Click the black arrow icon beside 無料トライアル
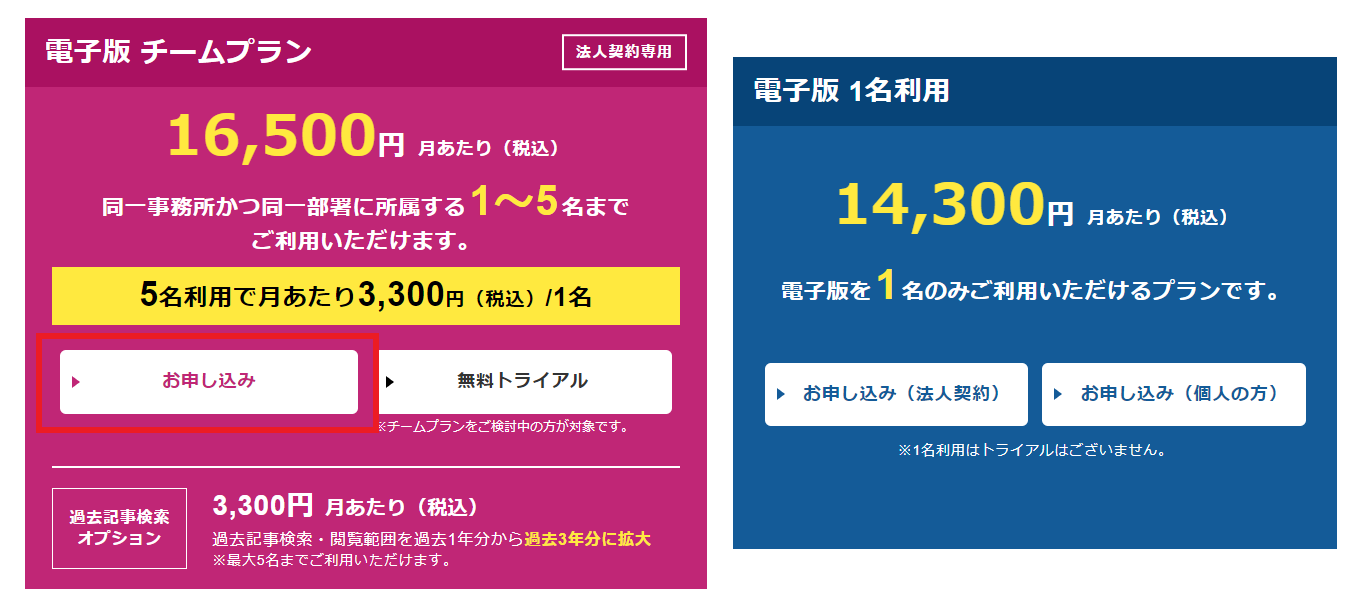 pos(390,381)
